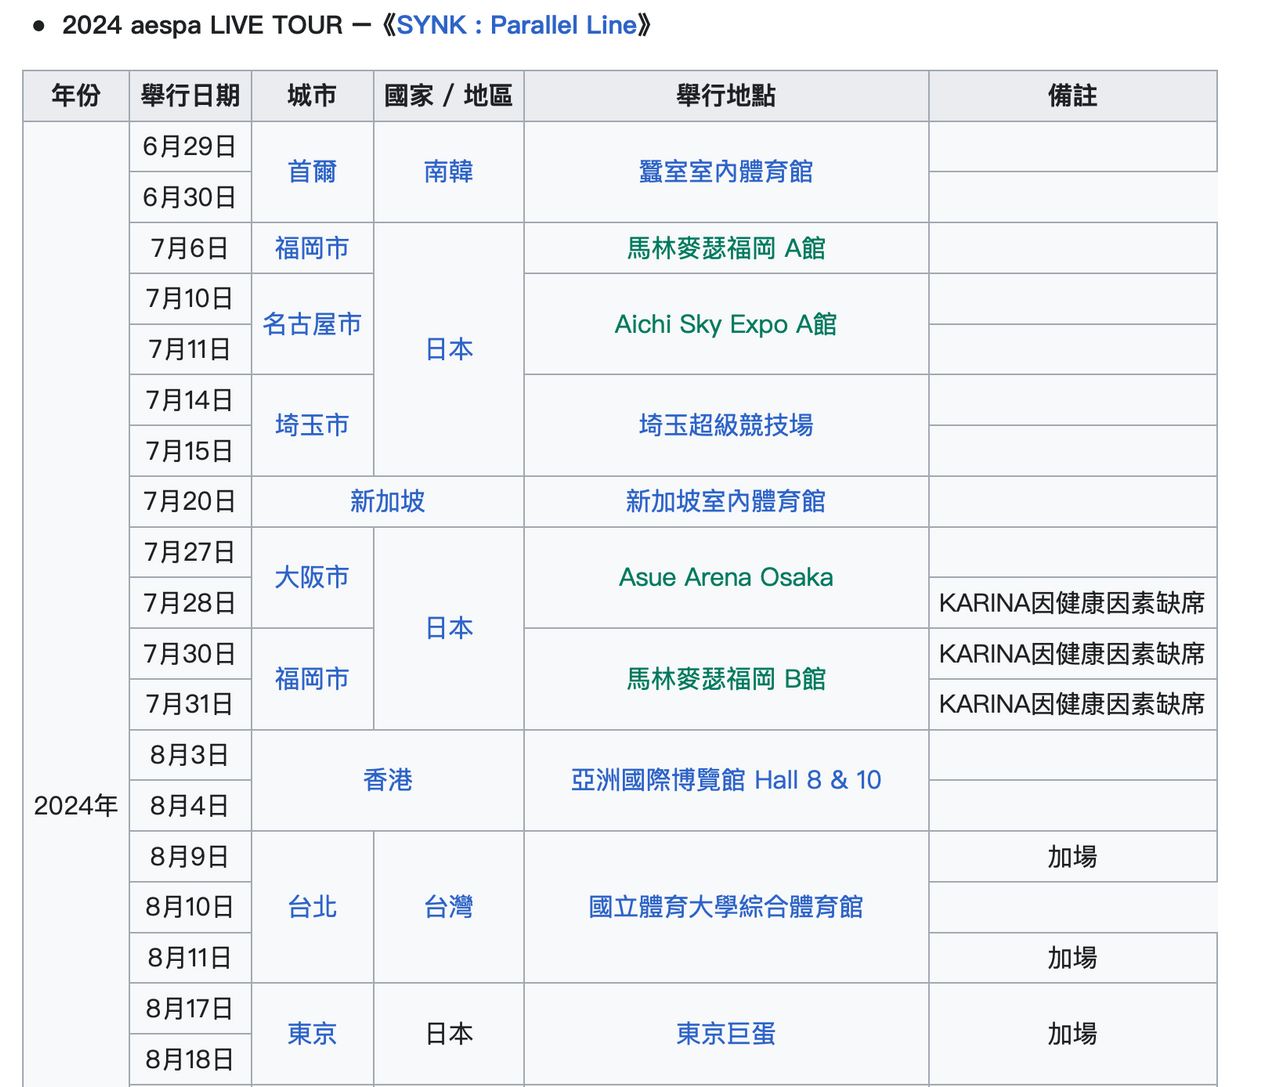Visit the 蠶室室內體育館 venue link
1280x1087 pixels.
tap(725, 171)
